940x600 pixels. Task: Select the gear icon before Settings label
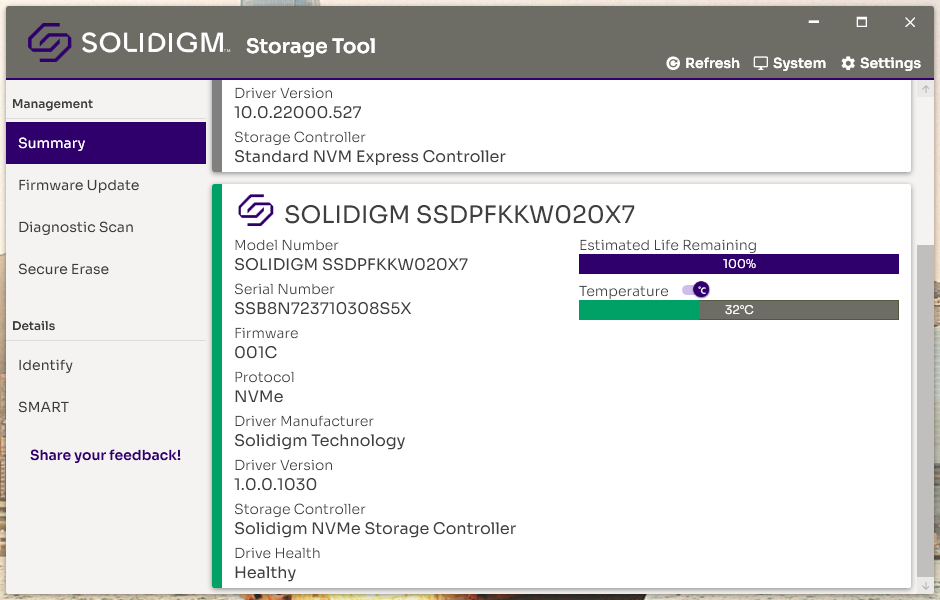pyautogui.click(x=847, y=62)
